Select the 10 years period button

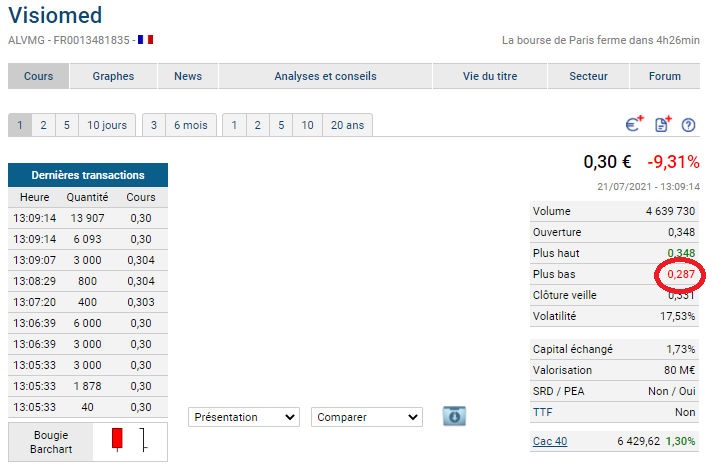pyautogui.click(x=307, y=125)
